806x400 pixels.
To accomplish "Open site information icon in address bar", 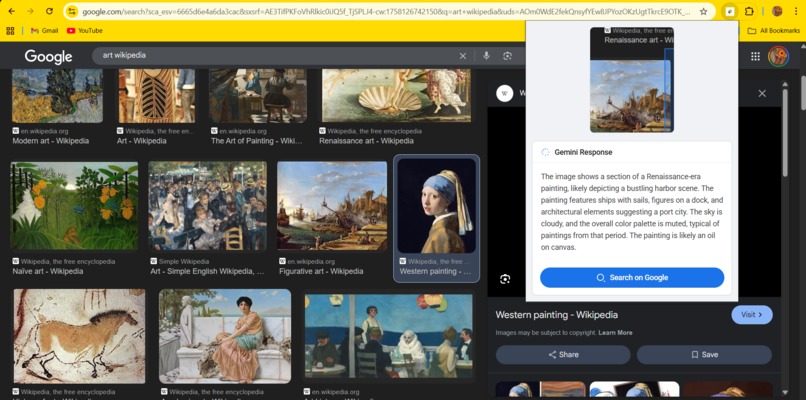I will [x=72, y=11].
